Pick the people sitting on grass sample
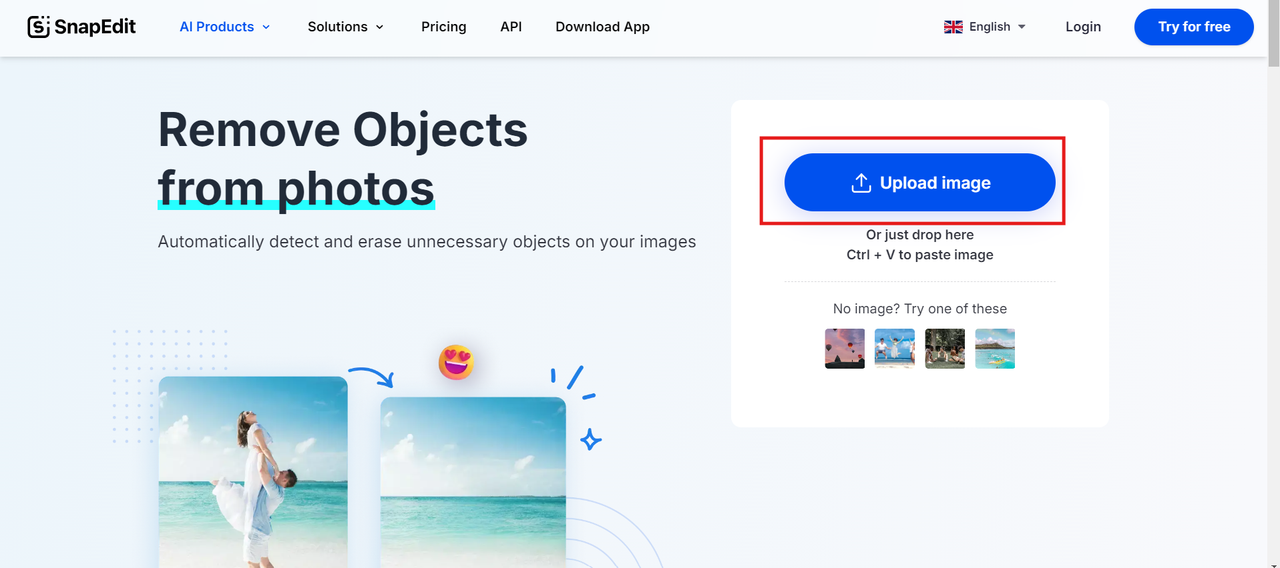Viewport: 1280px width, 568px height. (x=945, y=349)
